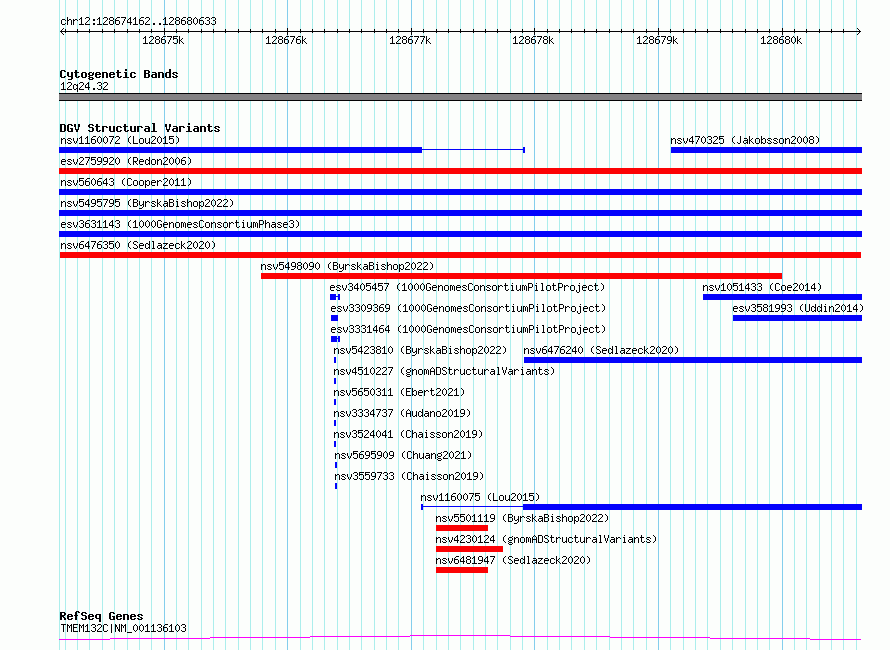Click the DGV Structural Variants track title

tap(140, 128)
